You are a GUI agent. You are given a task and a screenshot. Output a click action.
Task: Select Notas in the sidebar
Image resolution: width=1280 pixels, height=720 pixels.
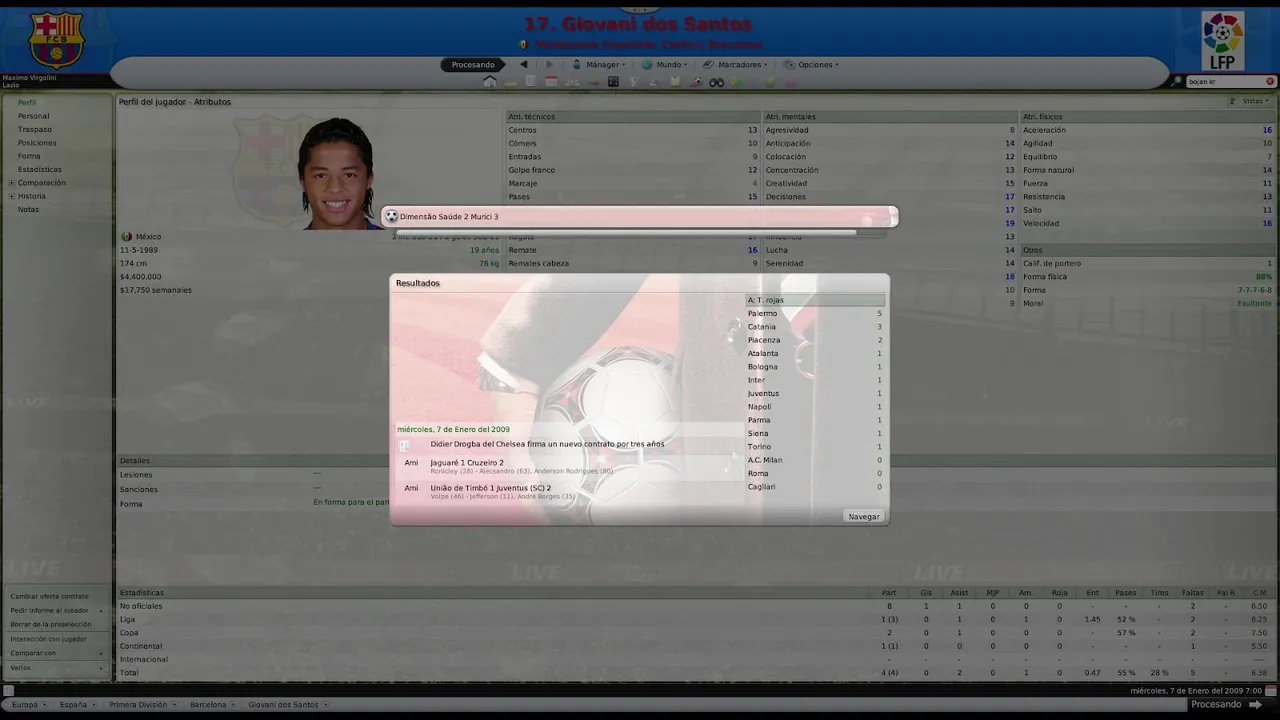pos(28,209)
